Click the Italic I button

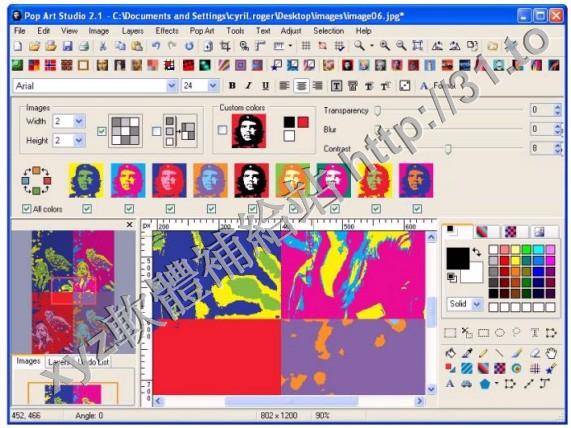tap(249, 86)
